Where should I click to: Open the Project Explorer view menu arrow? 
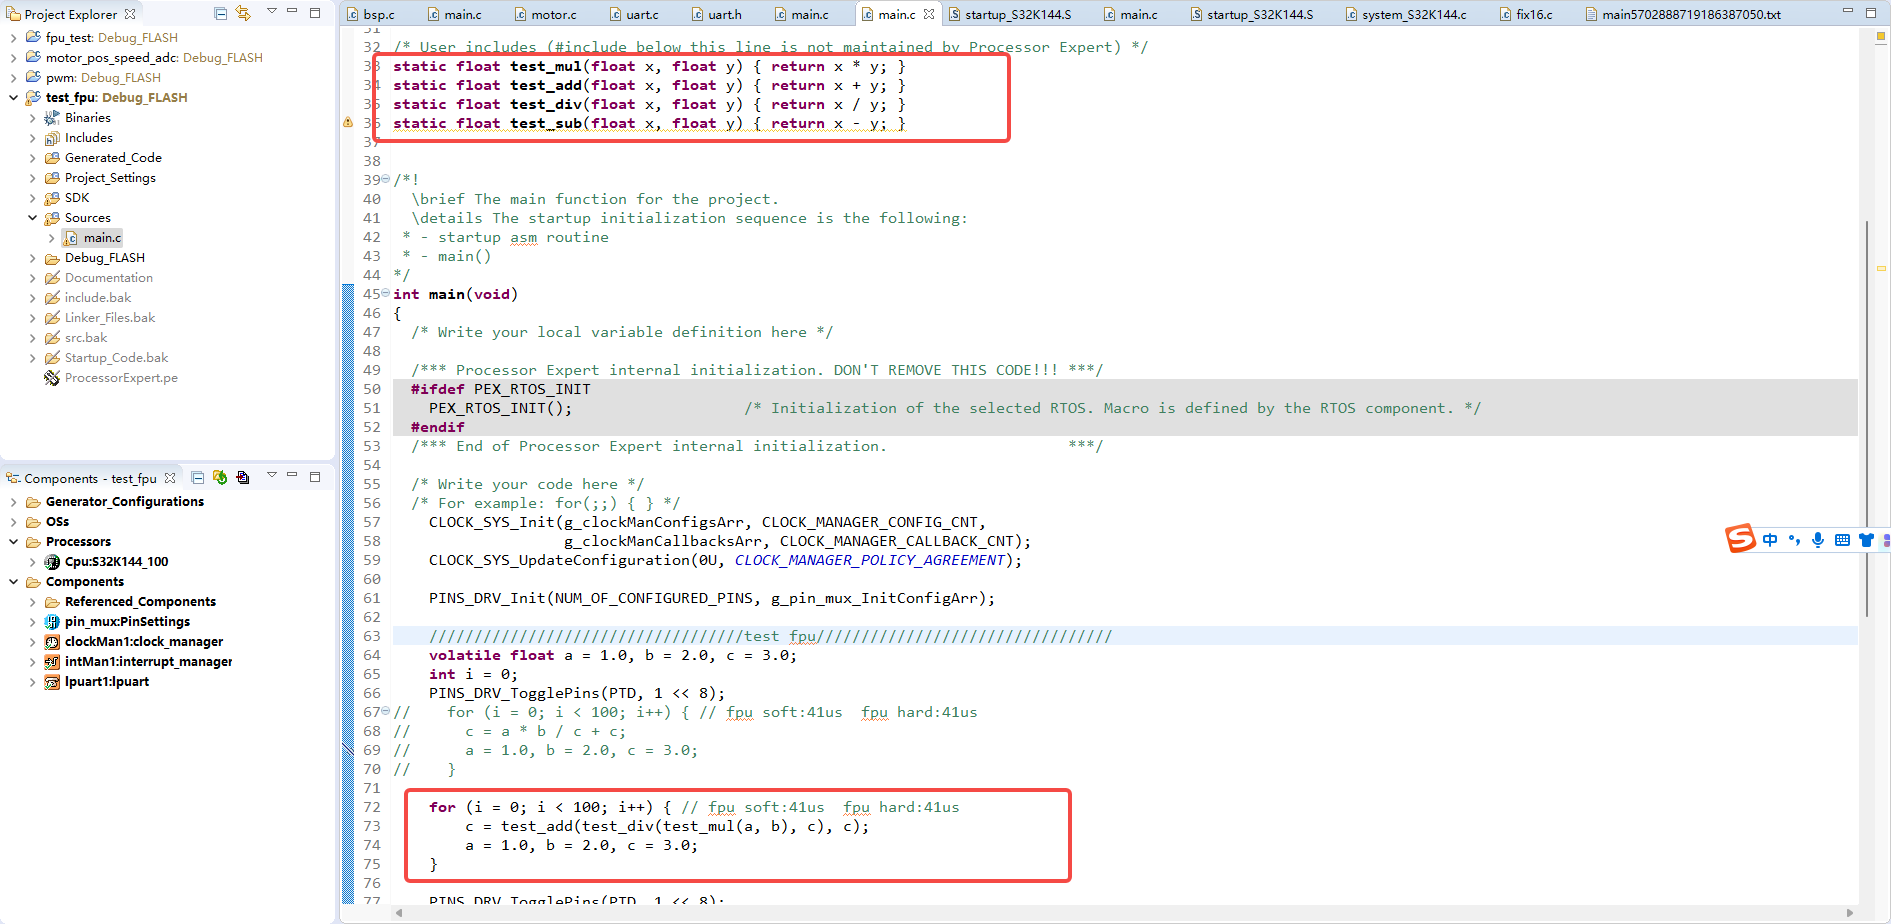[270, 13]
